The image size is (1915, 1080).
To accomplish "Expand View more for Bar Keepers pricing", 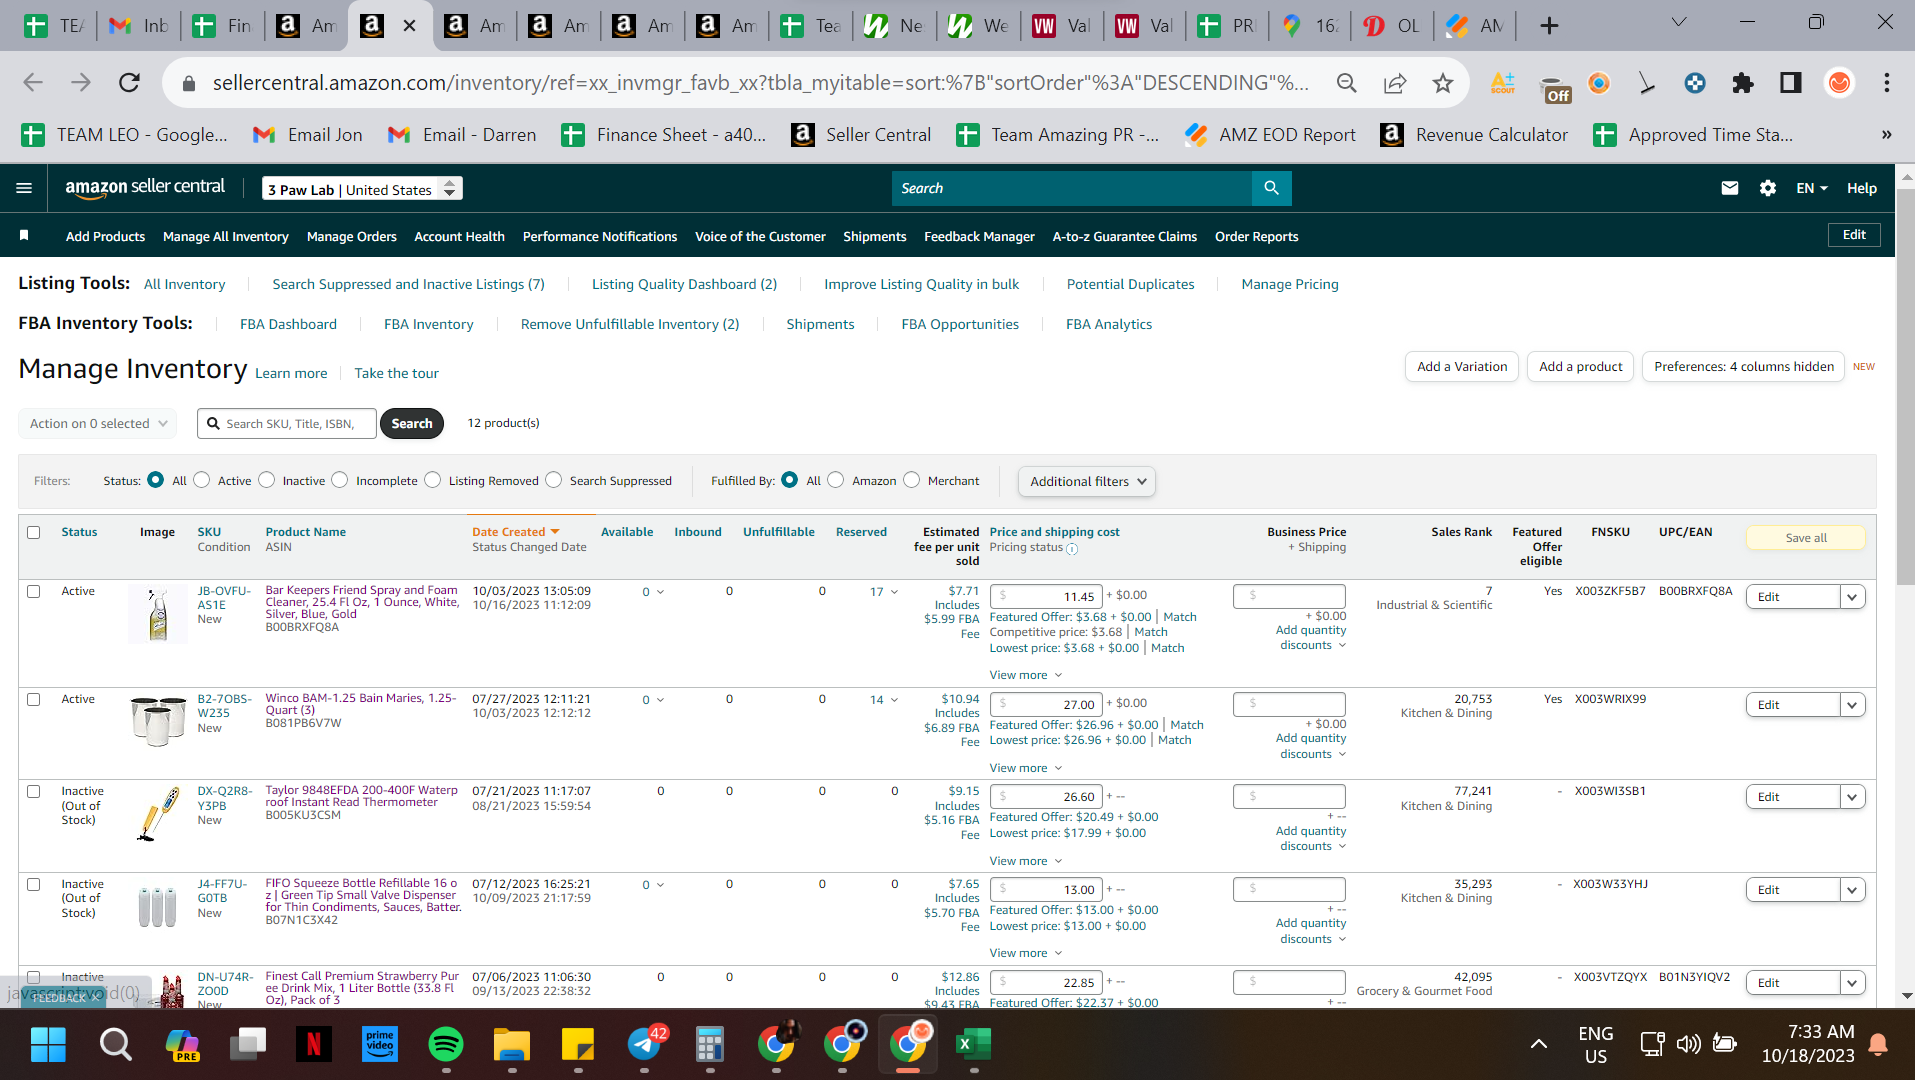I will (x=1025, y=675).
